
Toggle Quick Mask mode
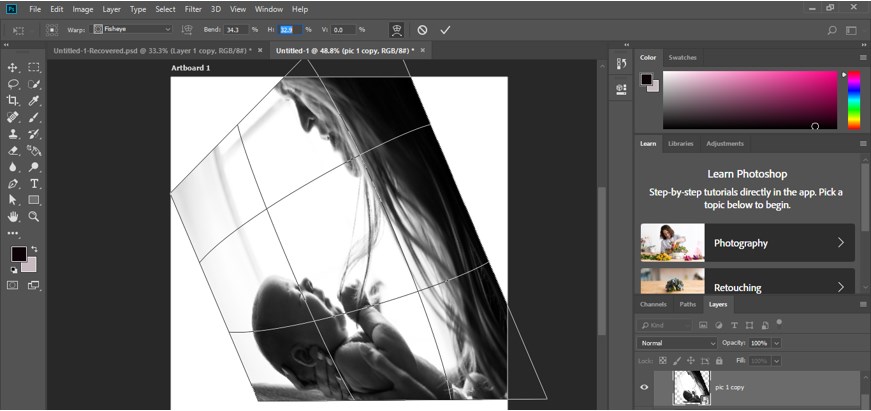[x=12, y=285]
